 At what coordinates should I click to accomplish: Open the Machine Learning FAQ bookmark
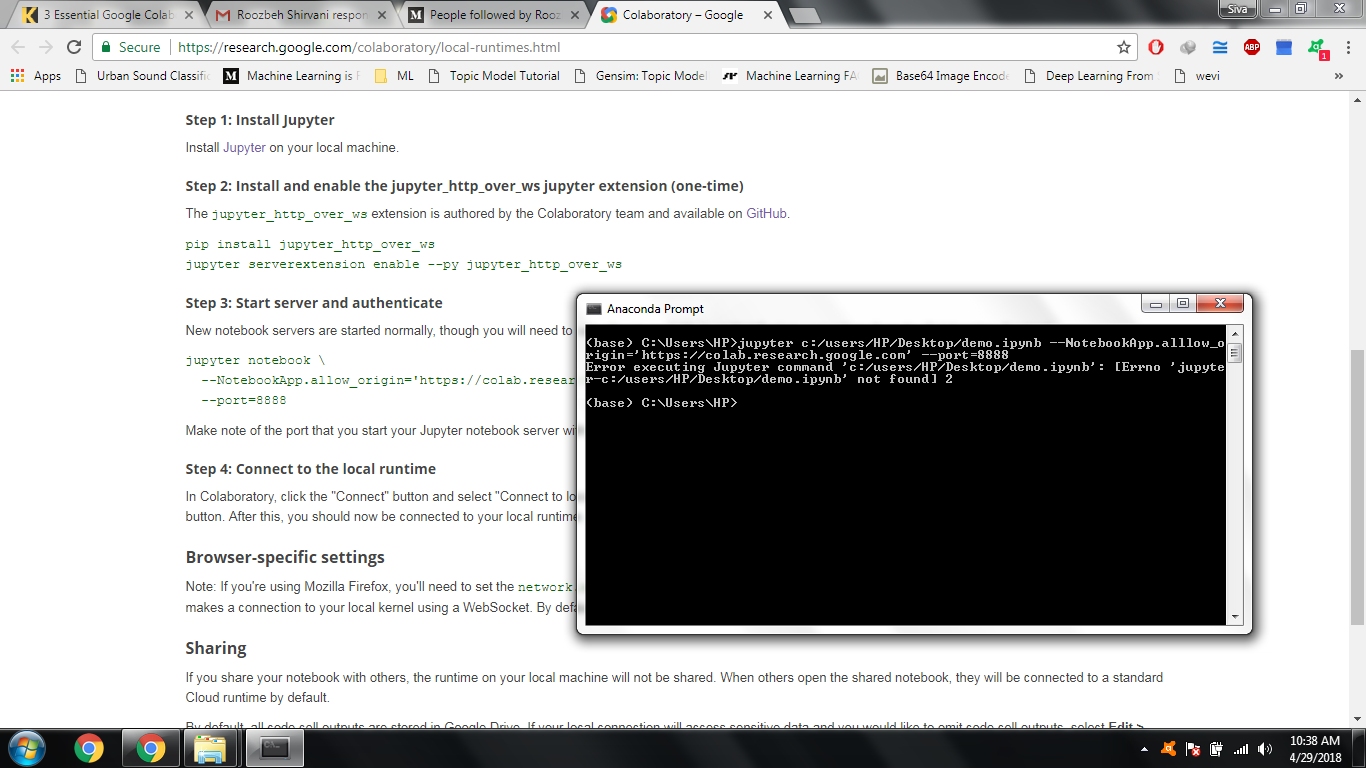[x=790, y=76]
